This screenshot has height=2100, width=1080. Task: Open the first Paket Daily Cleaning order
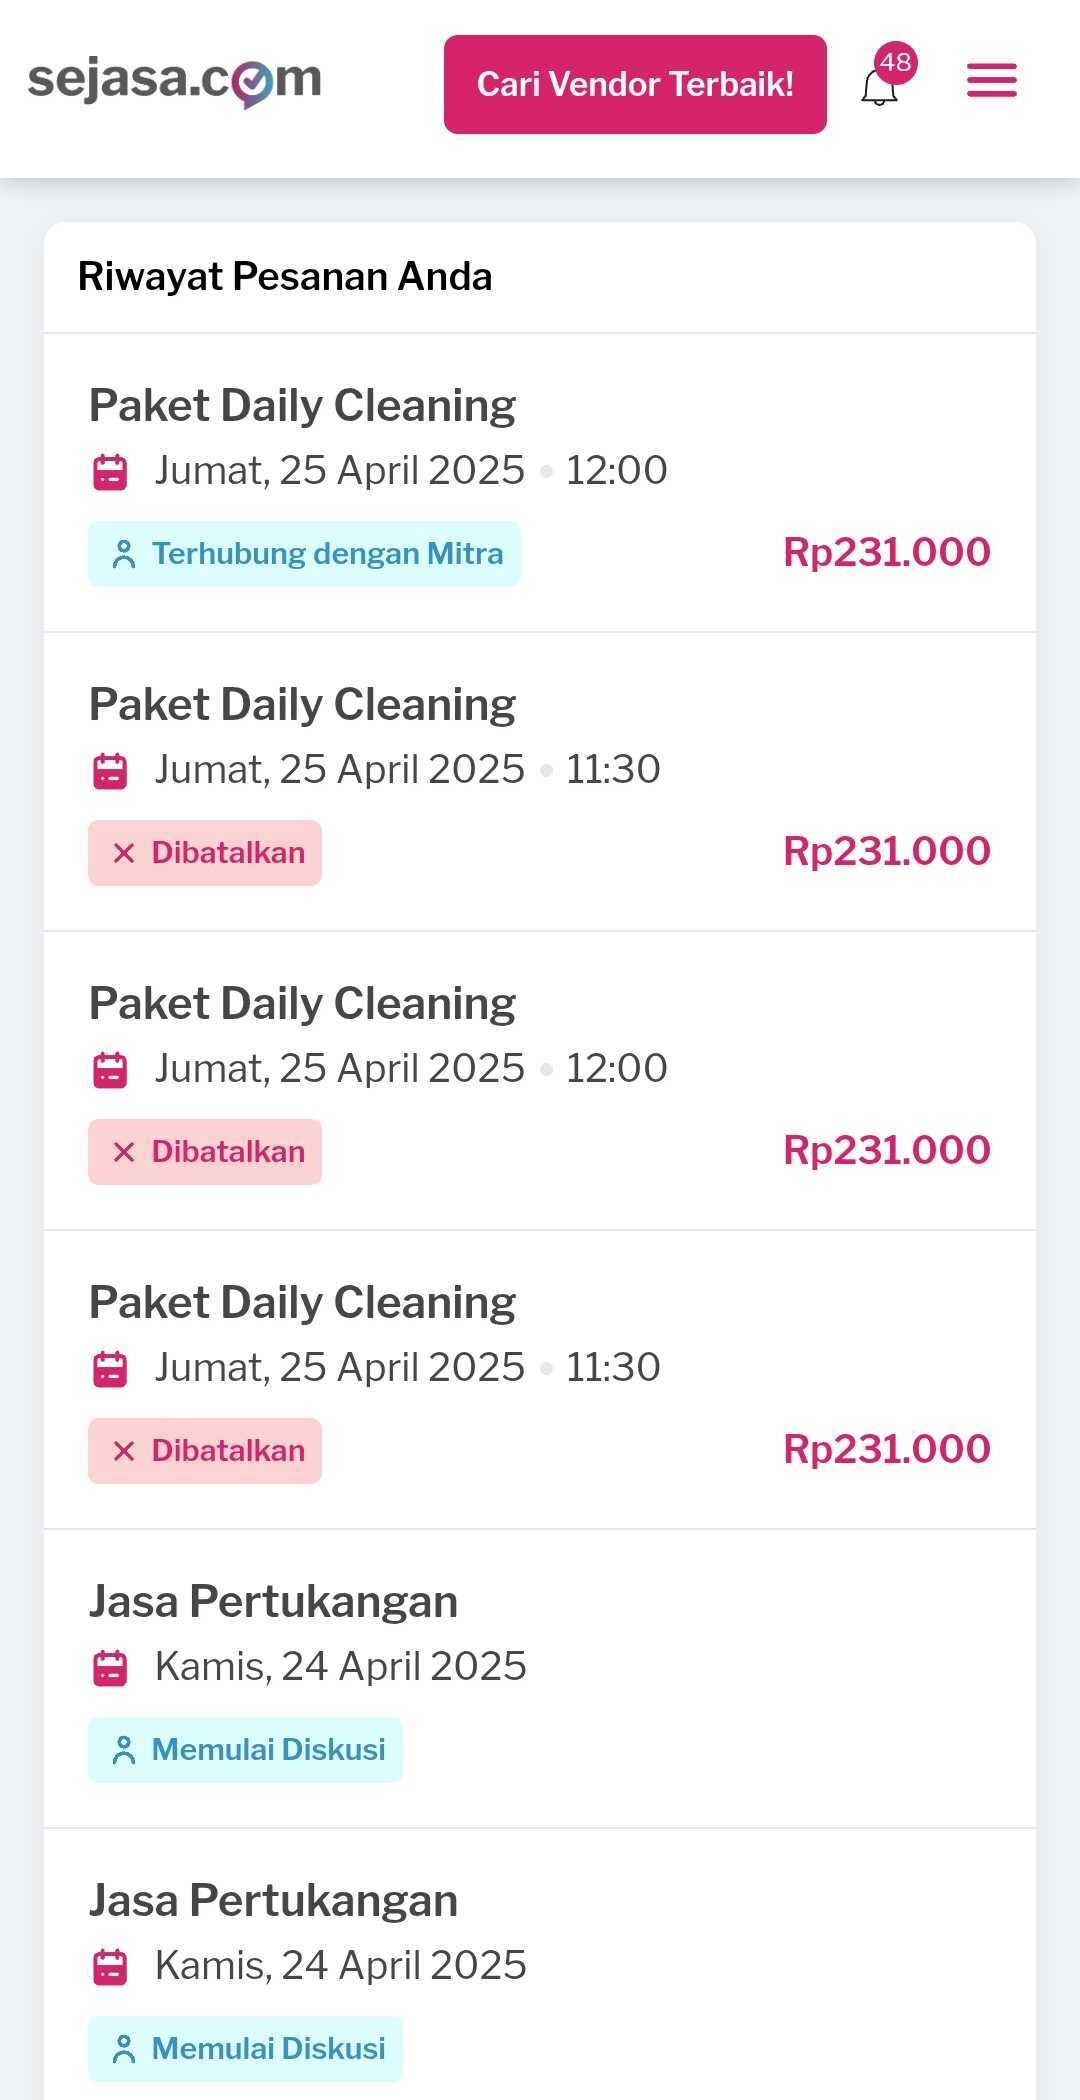[302, 406]
